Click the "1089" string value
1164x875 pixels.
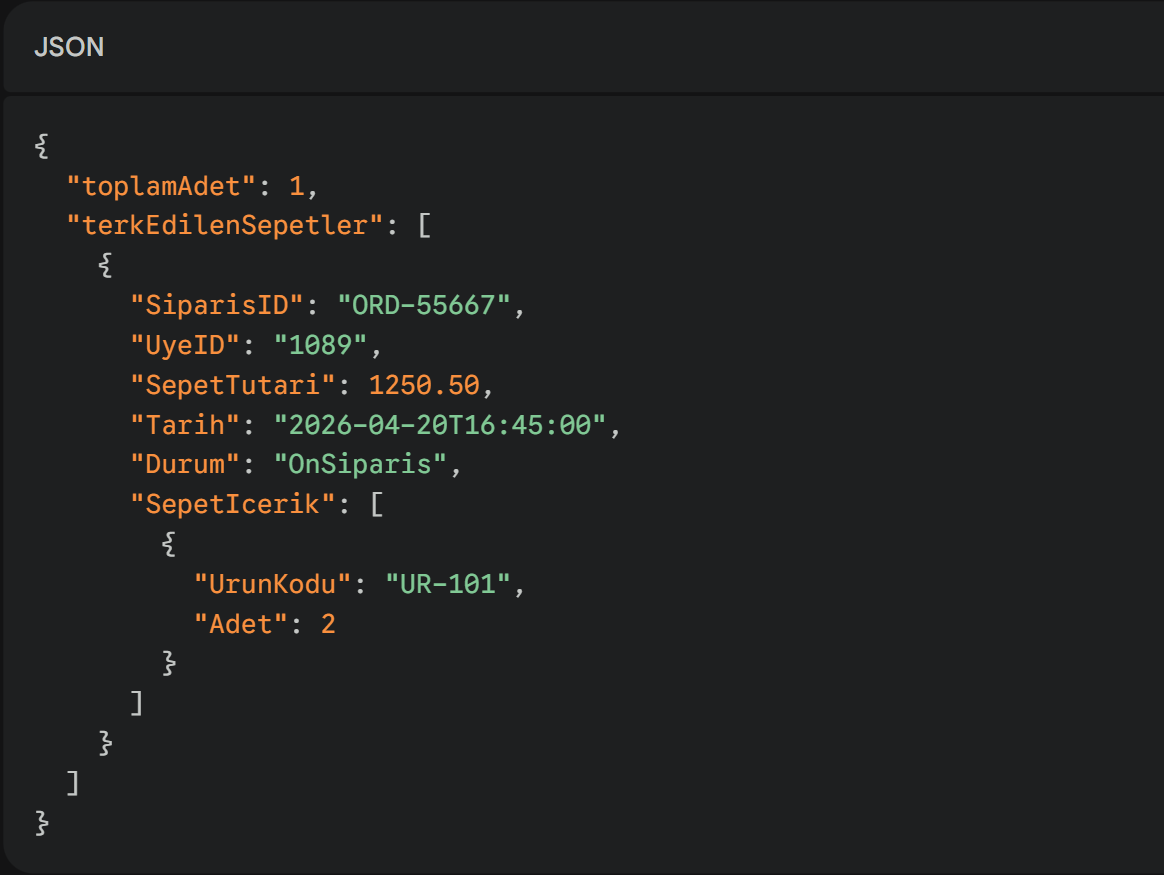(320, 345)
